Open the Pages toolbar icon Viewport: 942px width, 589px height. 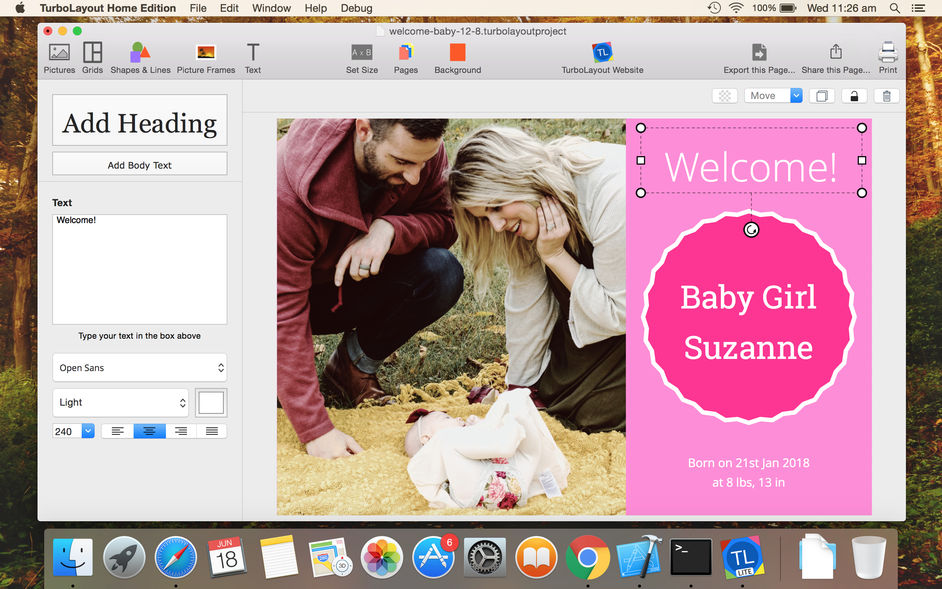coord(406,58)
